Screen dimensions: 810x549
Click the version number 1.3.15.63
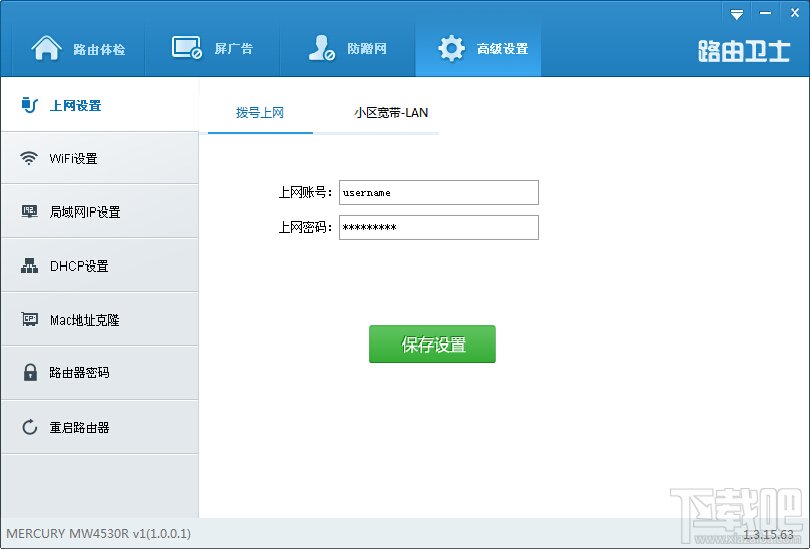[769, 535]
